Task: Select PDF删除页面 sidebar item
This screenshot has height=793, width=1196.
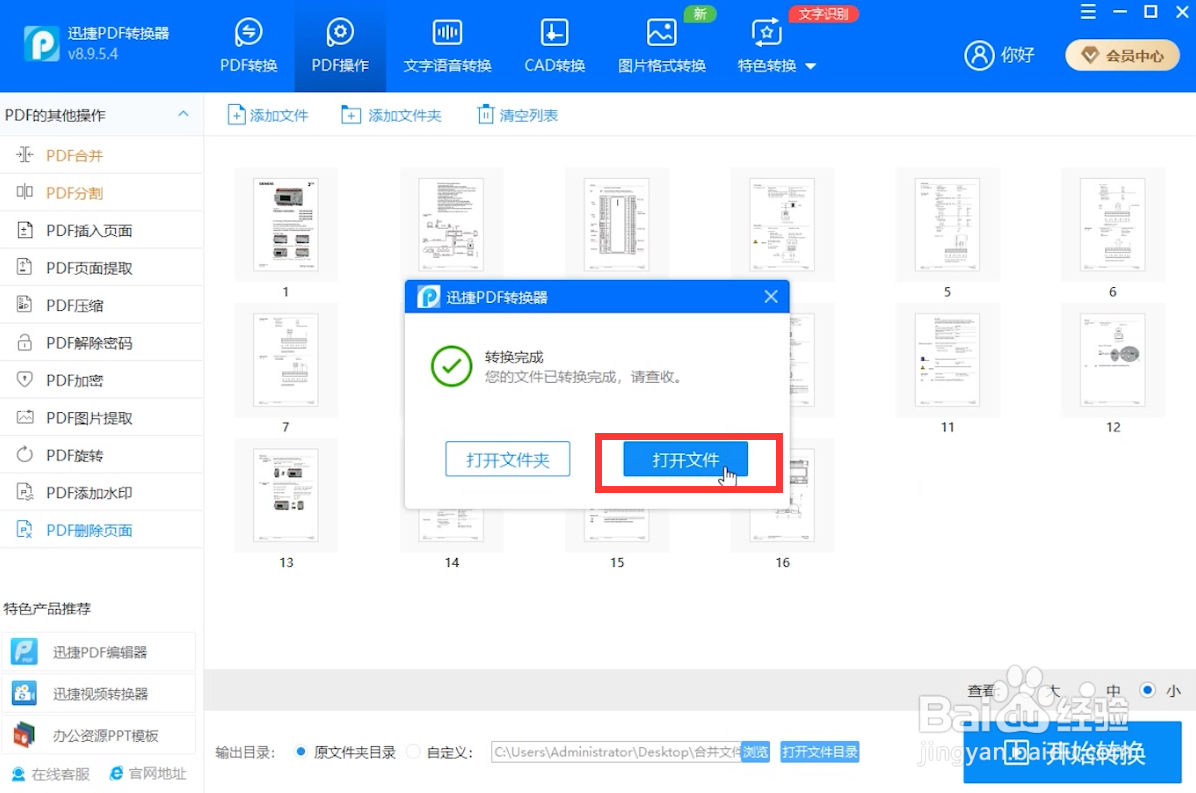Action: (x=101, y=530)
